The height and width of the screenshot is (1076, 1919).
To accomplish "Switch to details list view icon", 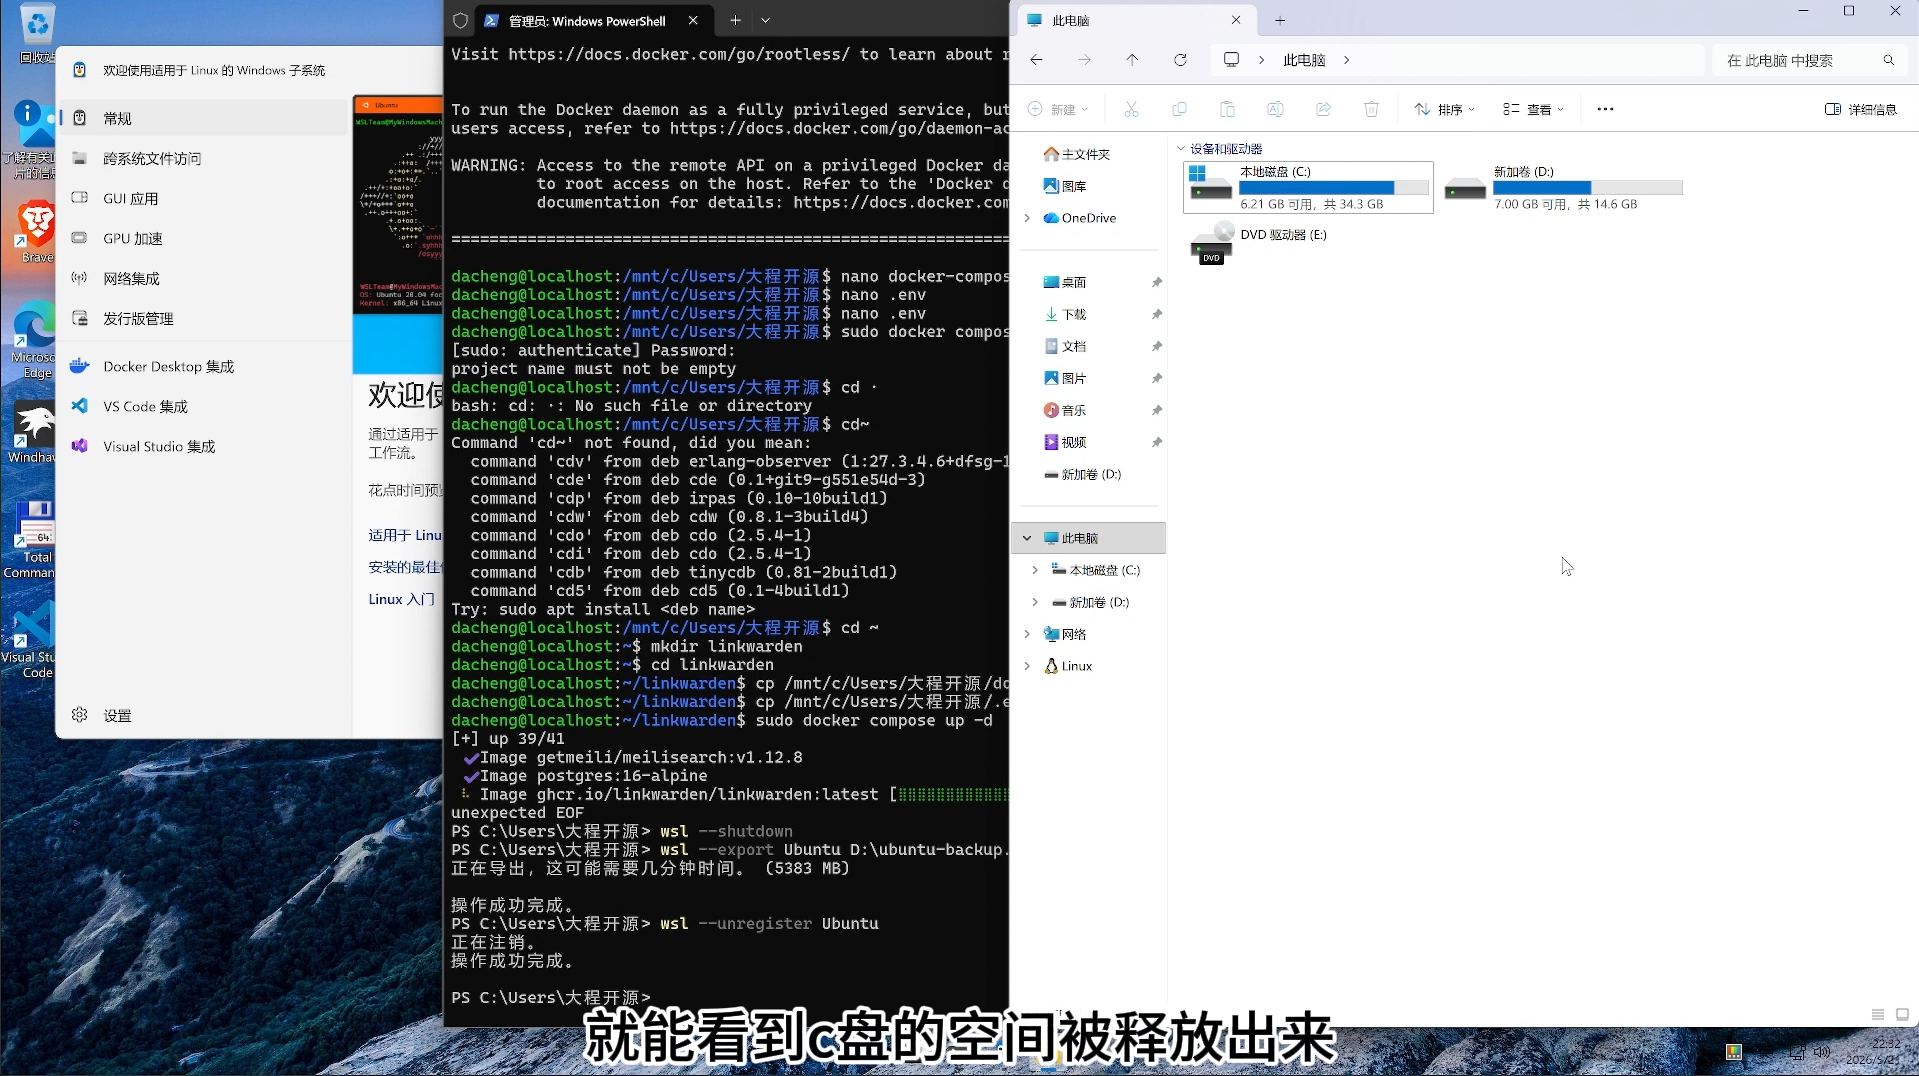I will click(x=1877, y=1014).
